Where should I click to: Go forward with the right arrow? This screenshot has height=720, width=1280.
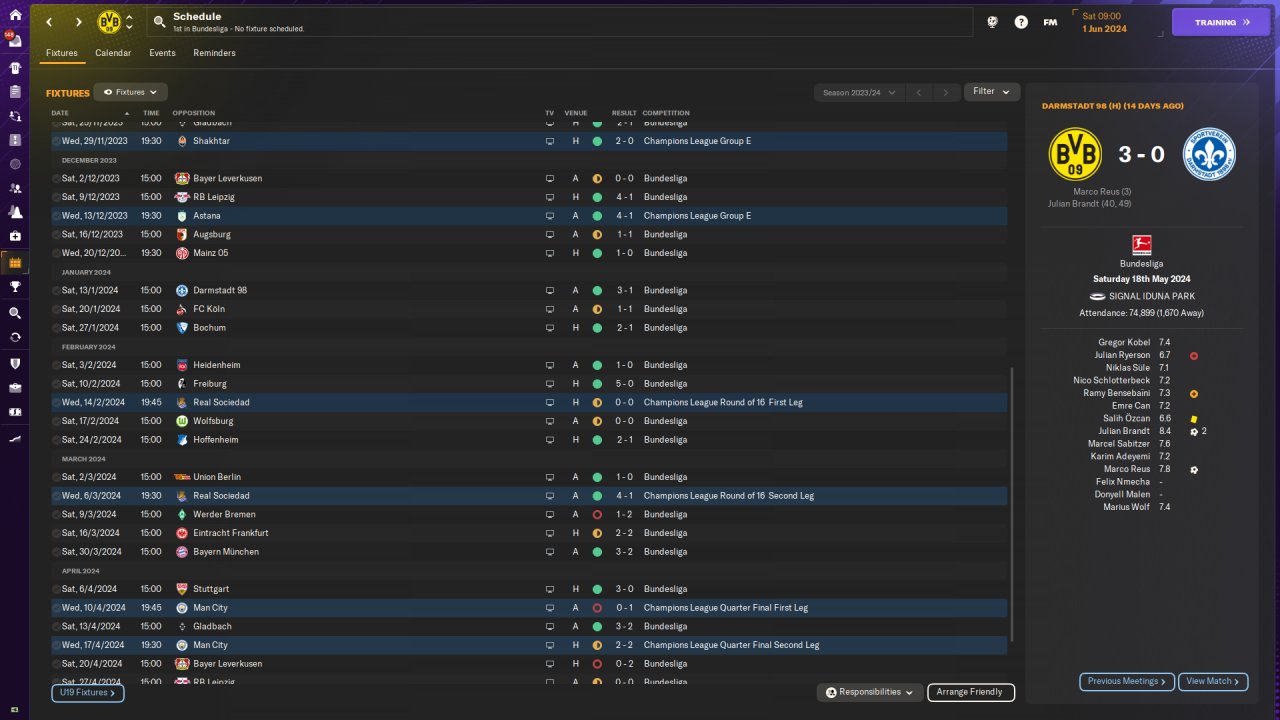[79, 22]
